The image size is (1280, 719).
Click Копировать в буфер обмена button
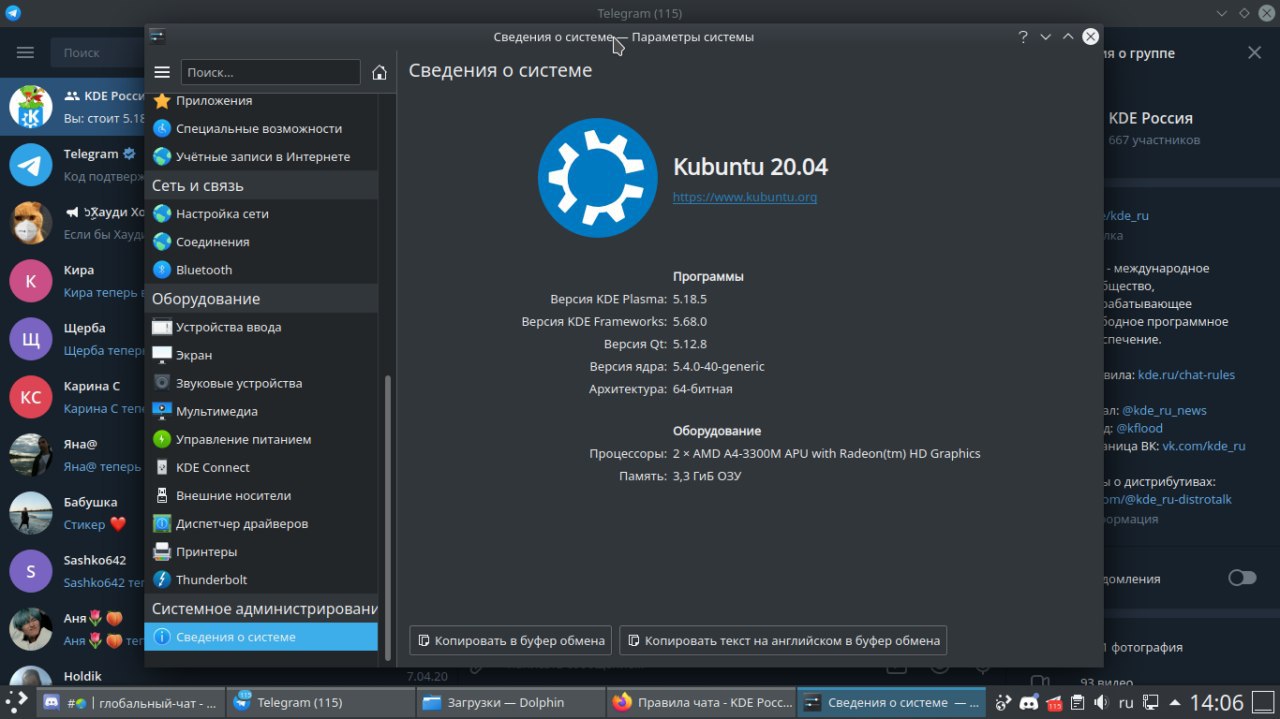[x=511, y=640]
